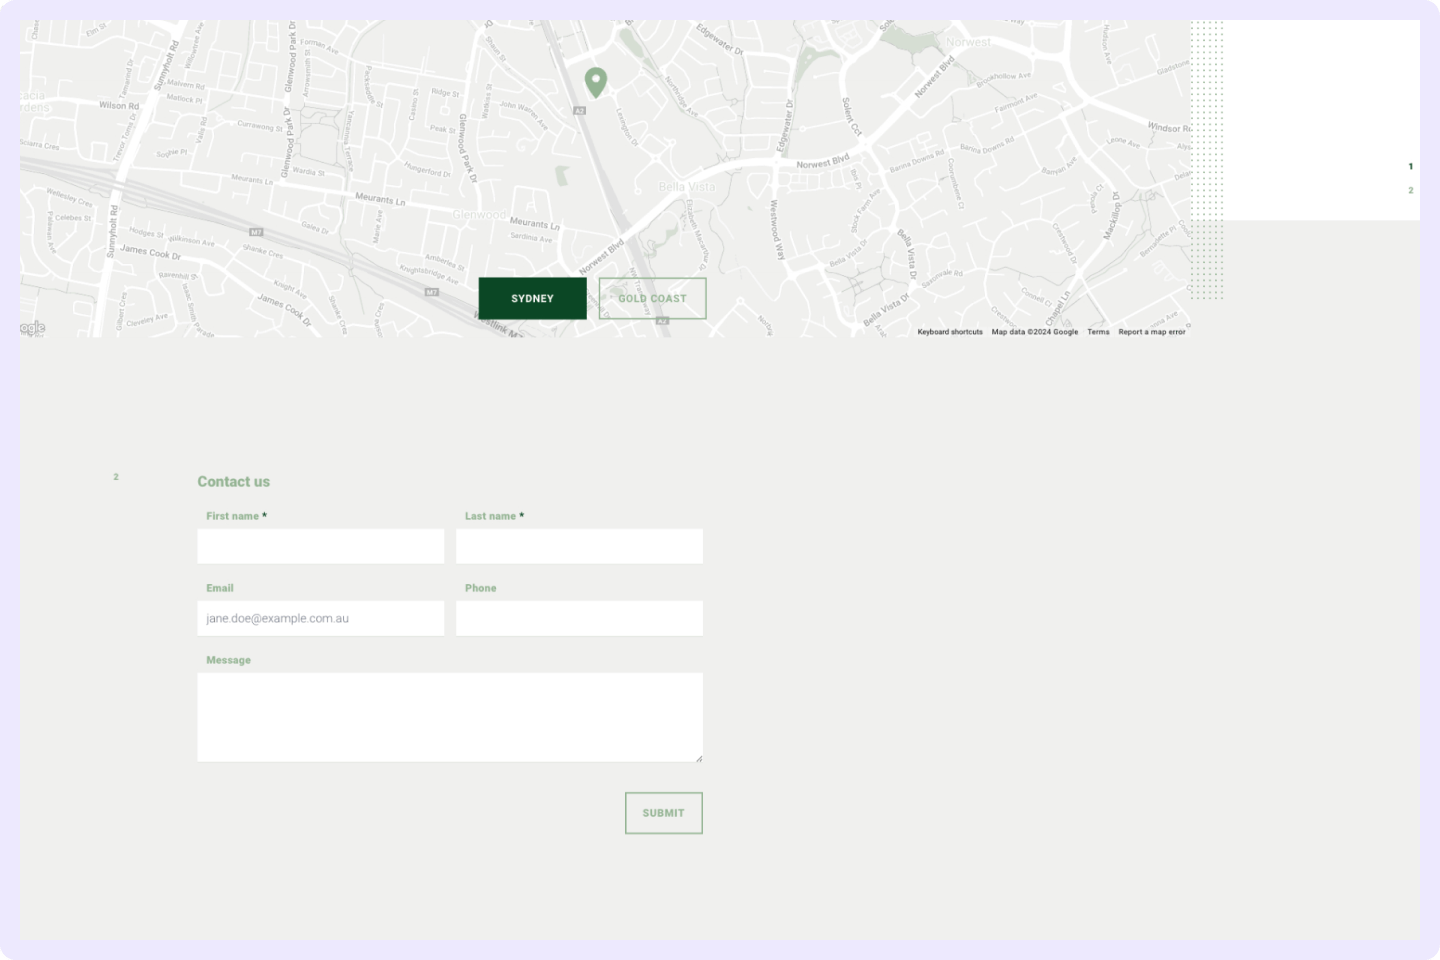Click the Google logo on the map
This screenshot has height=960, width=1440.
(32, 328)
